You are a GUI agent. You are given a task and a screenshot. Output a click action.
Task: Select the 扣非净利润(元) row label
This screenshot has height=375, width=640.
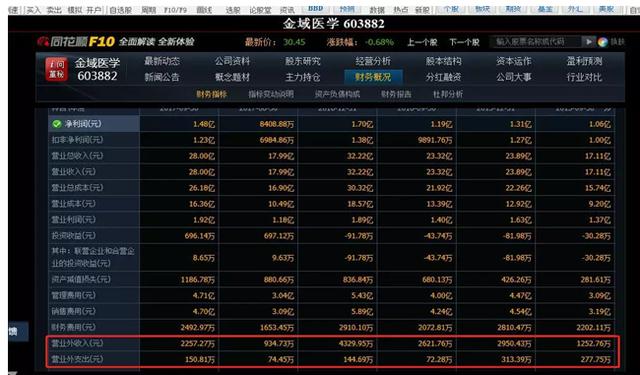tap(77, 140)
